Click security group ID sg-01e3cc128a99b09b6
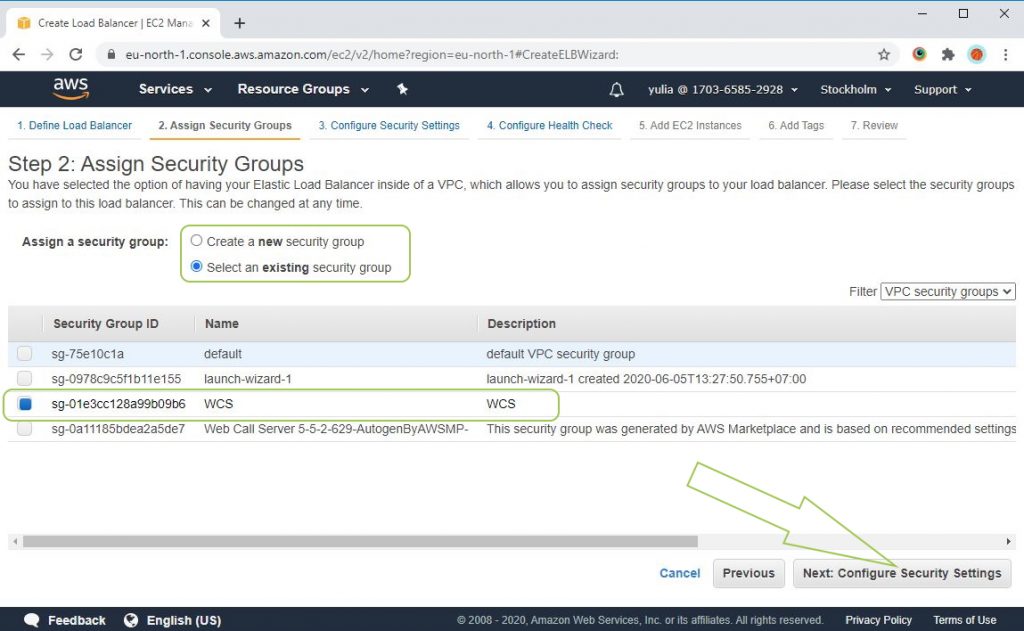The height and width of the screenshot is (631, 1024). [118, 404]
